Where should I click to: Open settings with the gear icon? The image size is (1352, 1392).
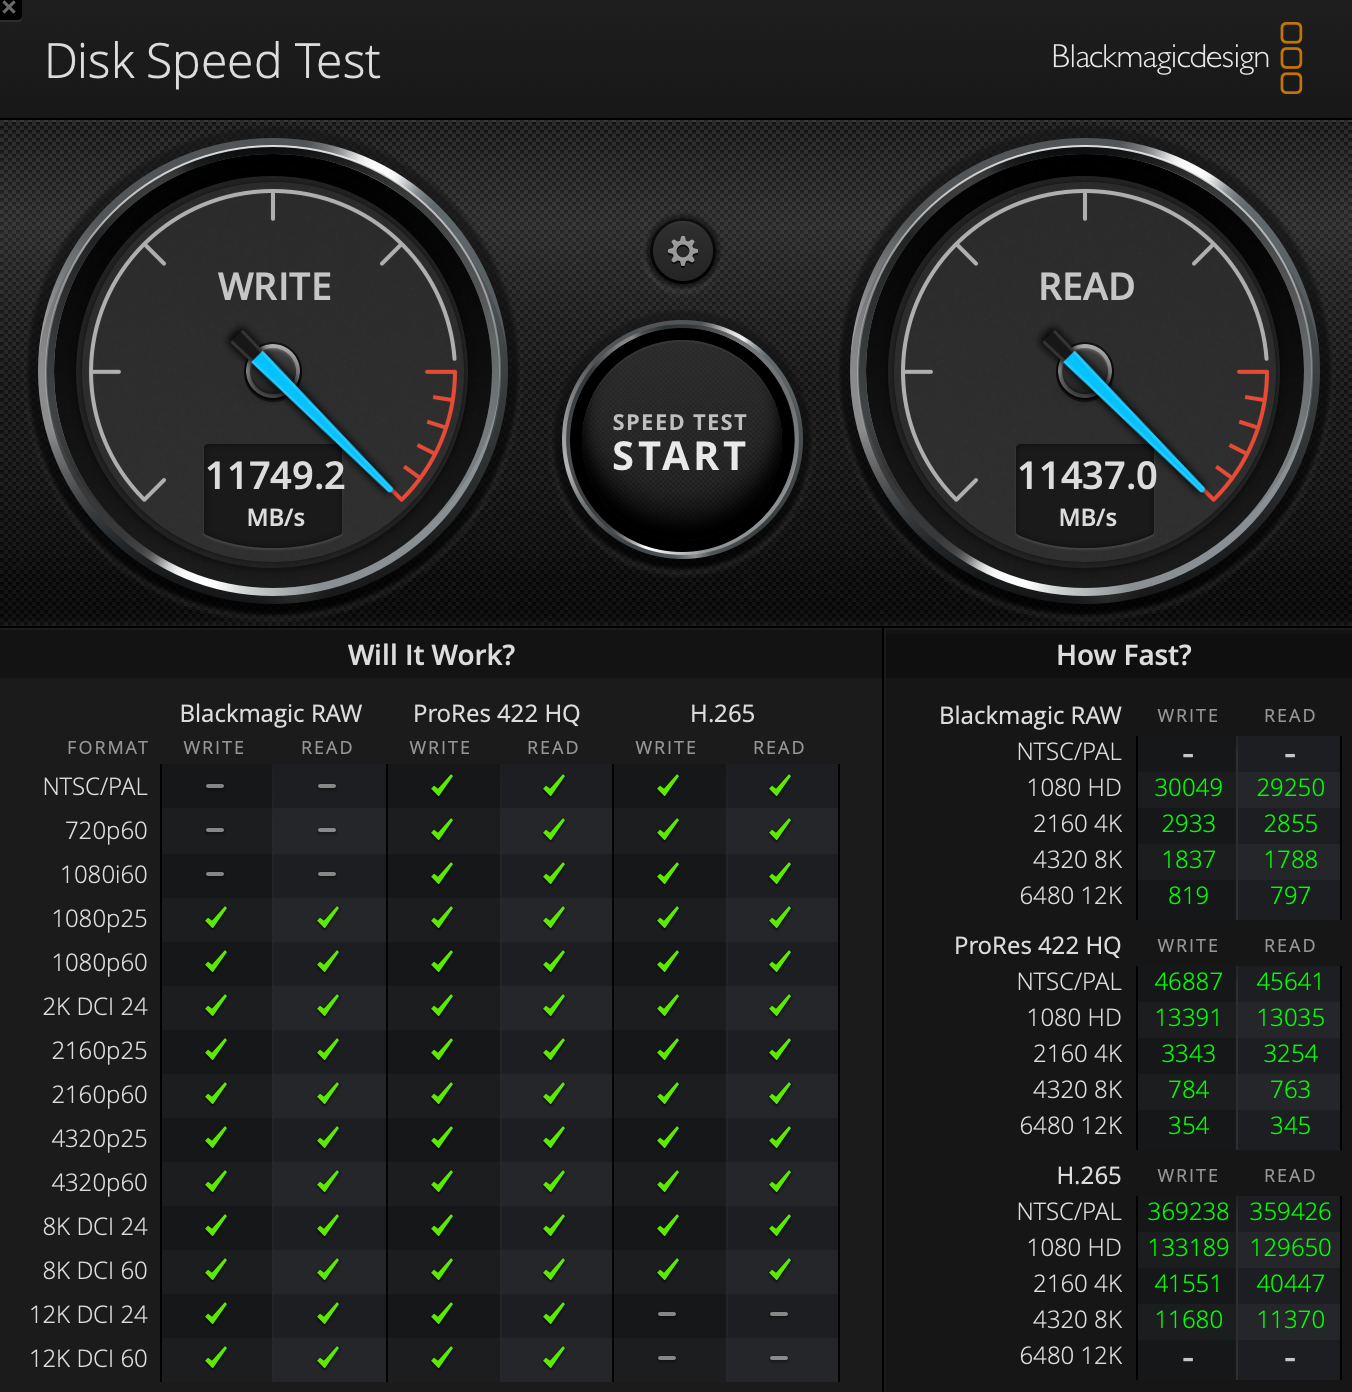[x=683, y=250]
